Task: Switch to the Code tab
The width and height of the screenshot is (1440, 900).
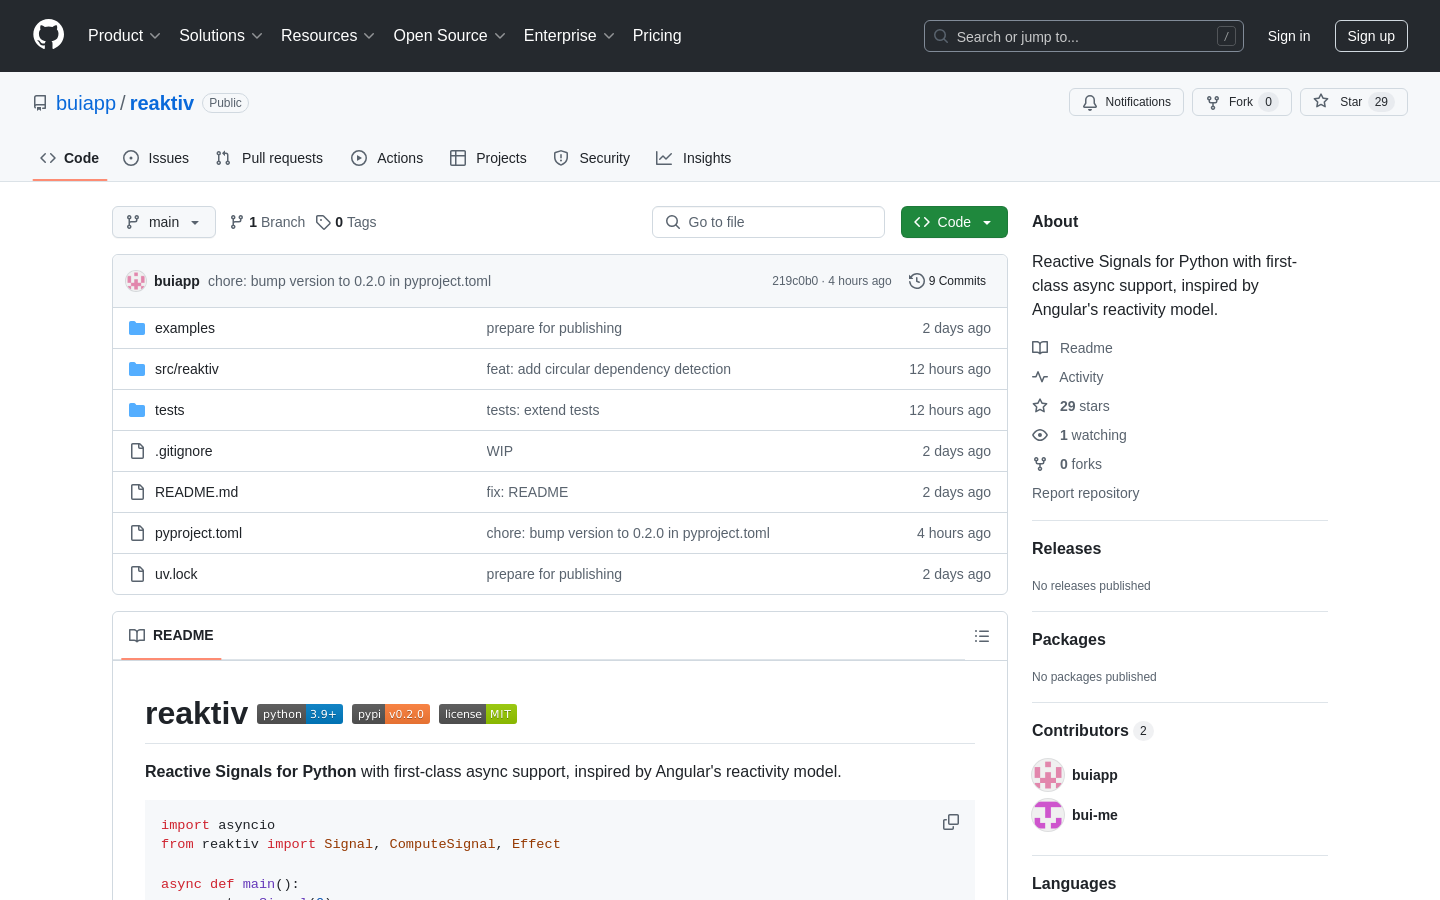Action: [x=70, y=158]
